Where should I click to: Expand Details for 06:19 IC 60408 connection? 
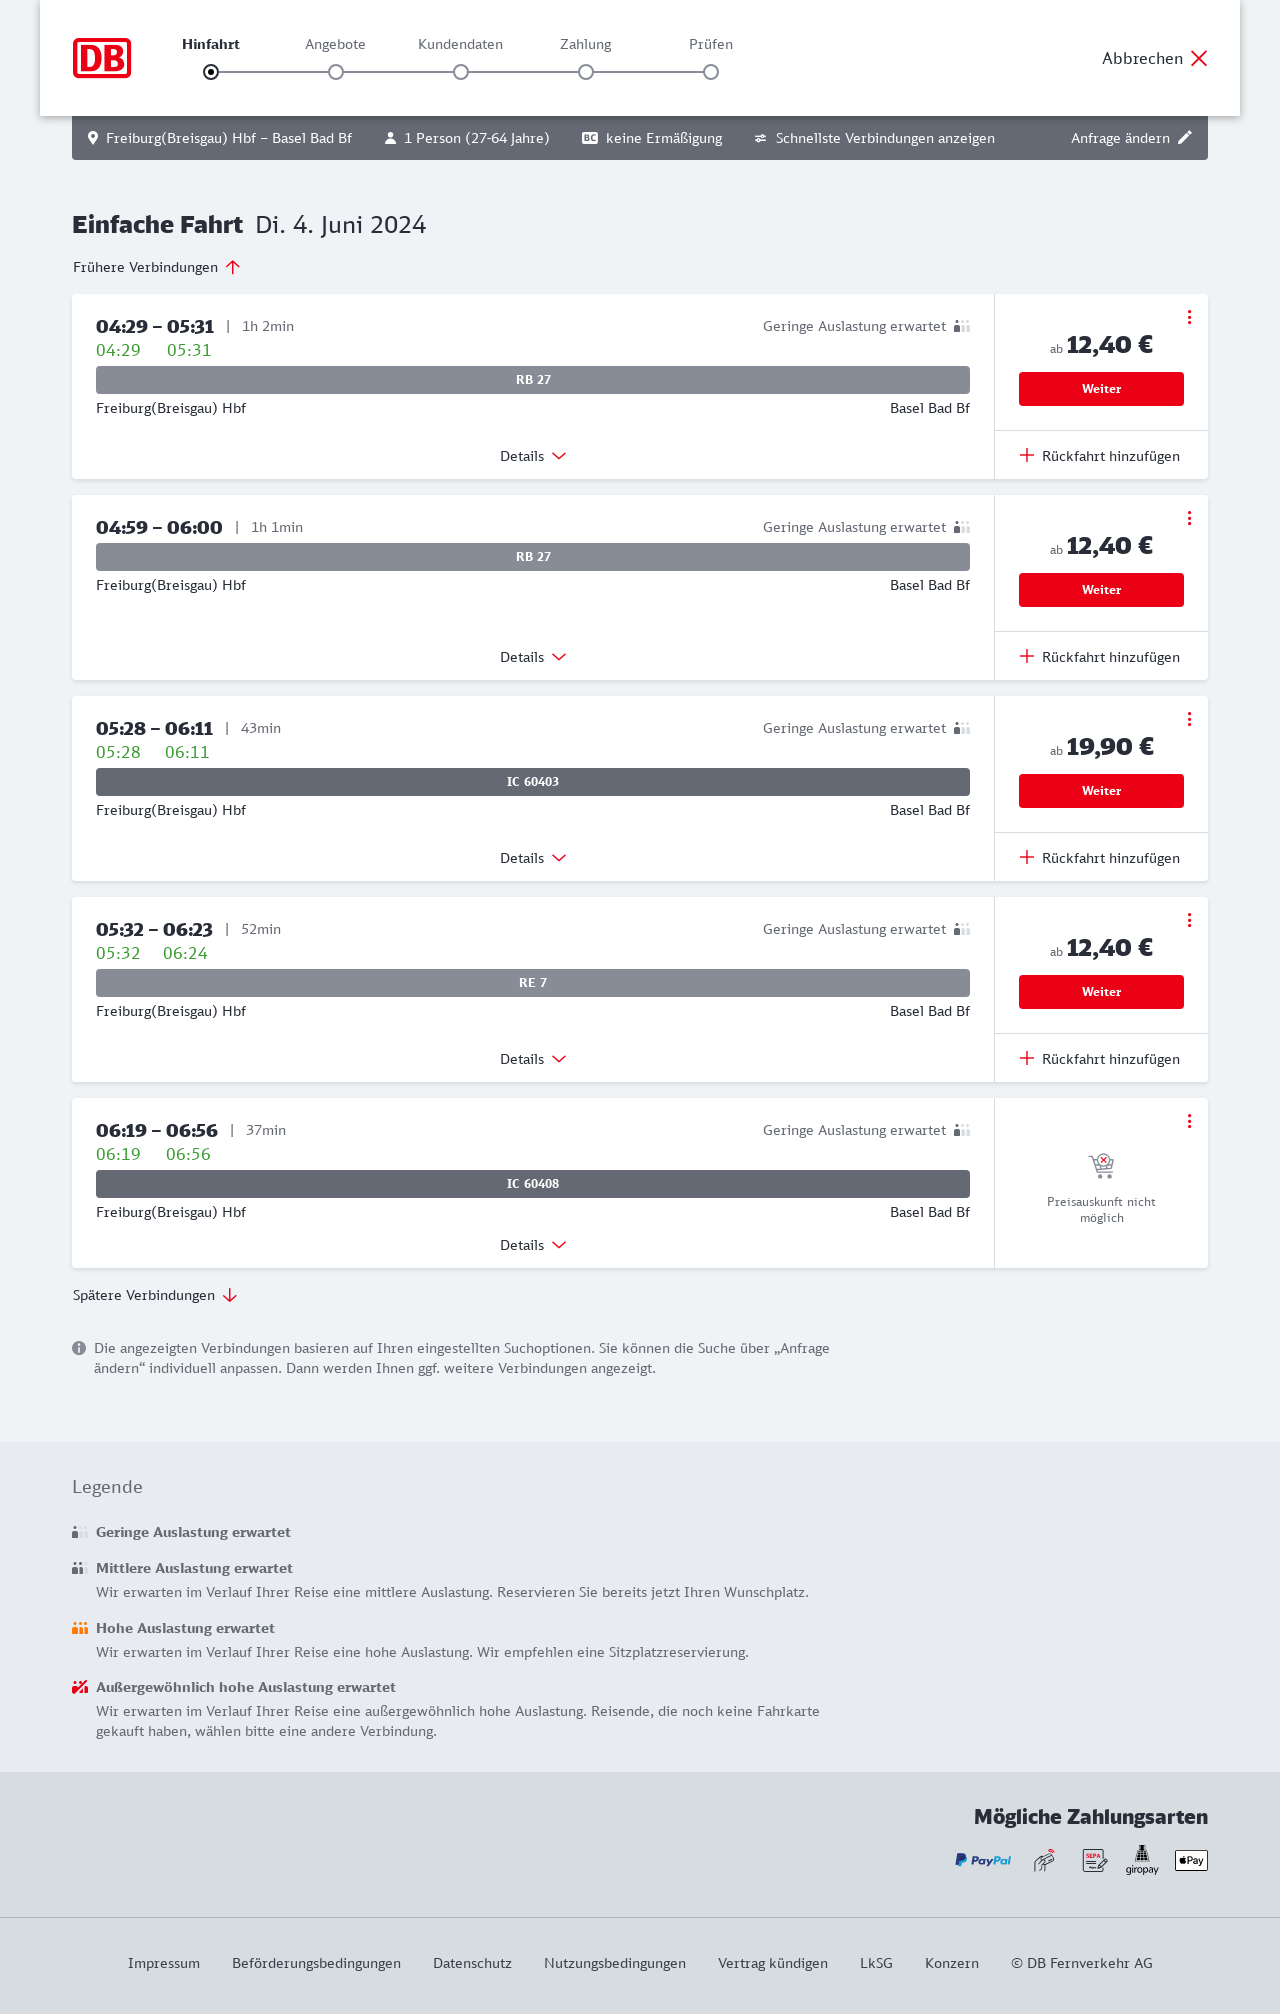(533, 1245)
